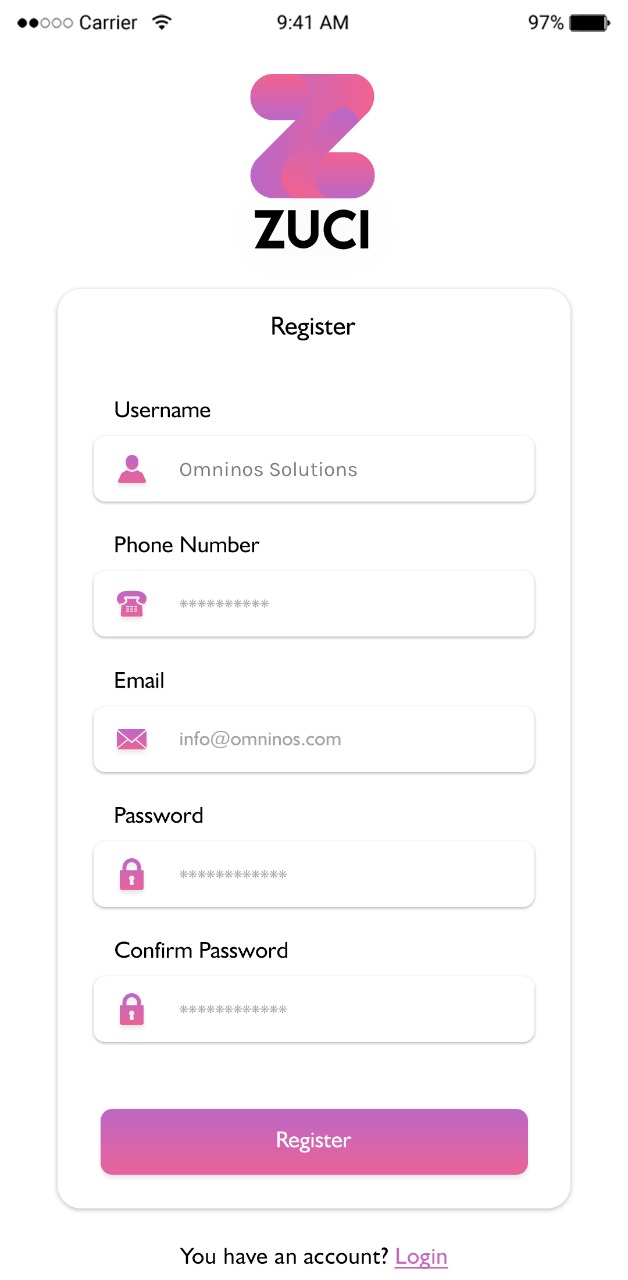Image resolution: width=628 pixels, height=1280 pixels.
Task: Tap the Carrier signal indicator
Action: coord(78,22)
